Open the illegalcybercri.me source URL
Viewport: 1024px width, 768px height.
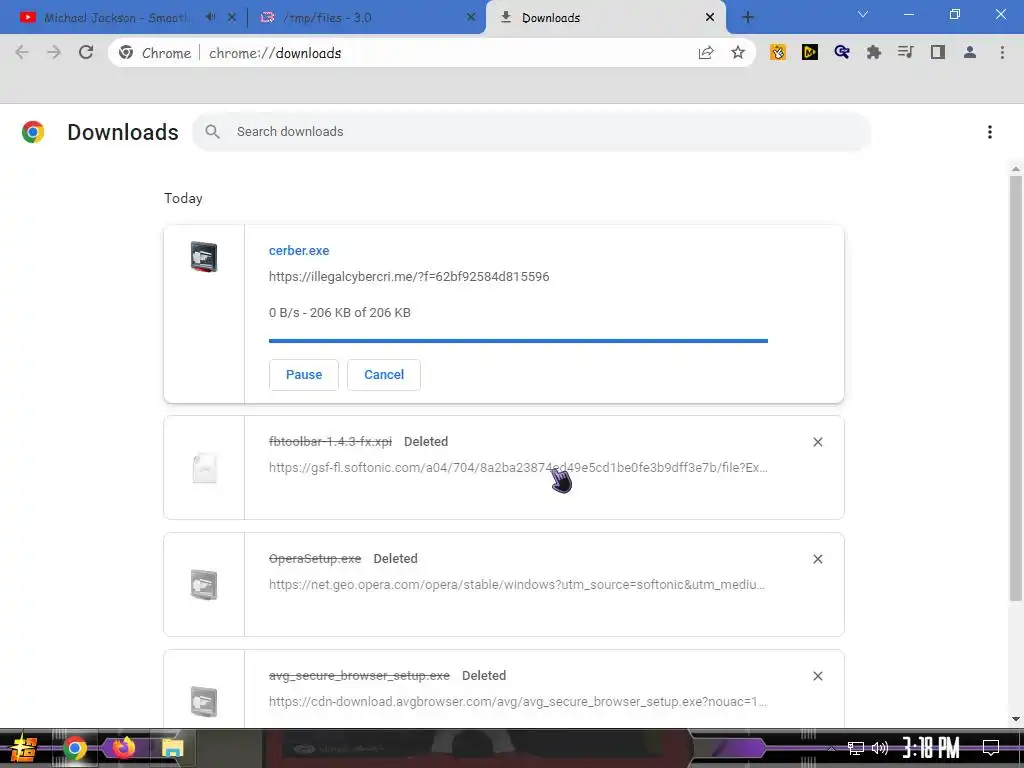click(409, 276)
